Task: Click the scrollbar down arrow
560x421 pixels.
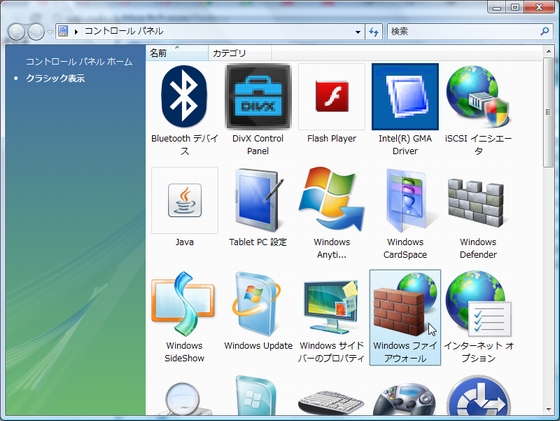Action: coord(548,409)
